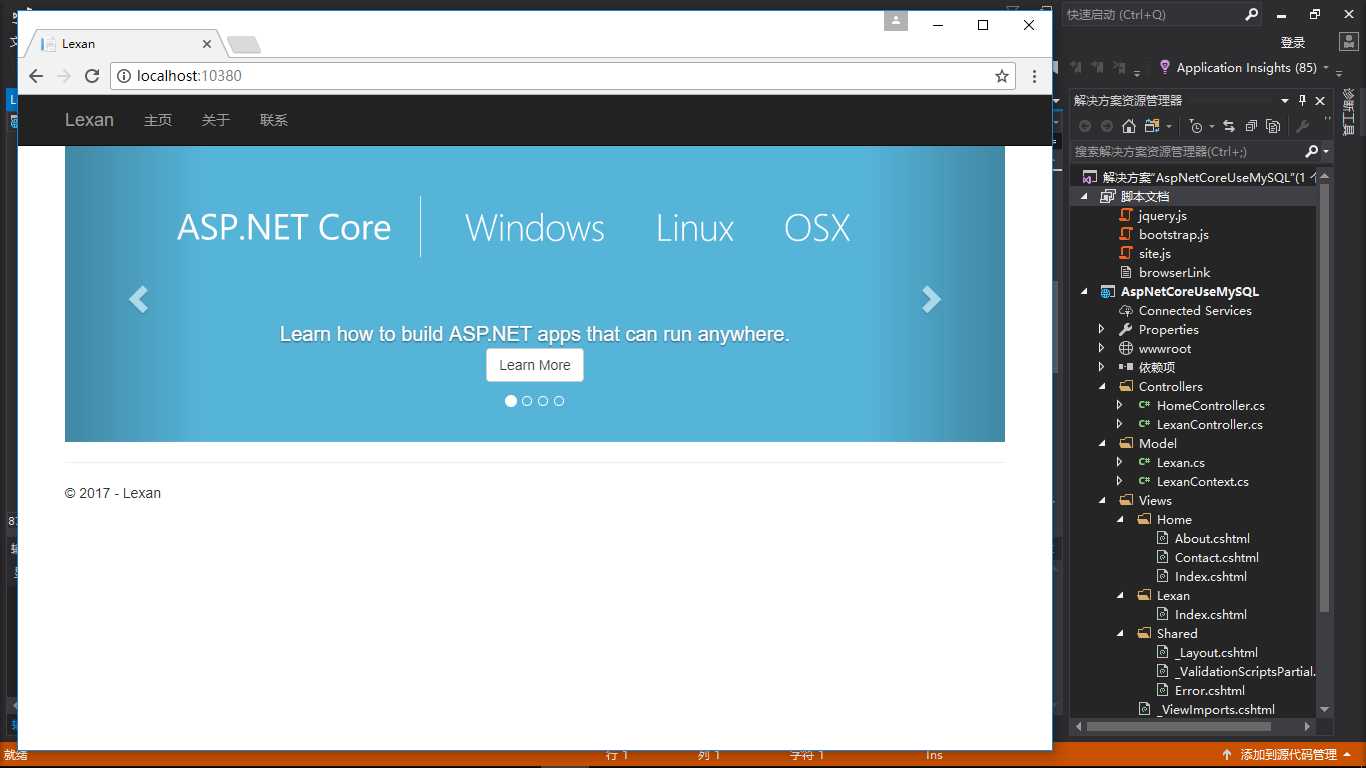Click Solution Explorer Home icon
Viewport: 1366px width, 768px height.
coord(1129,126)
